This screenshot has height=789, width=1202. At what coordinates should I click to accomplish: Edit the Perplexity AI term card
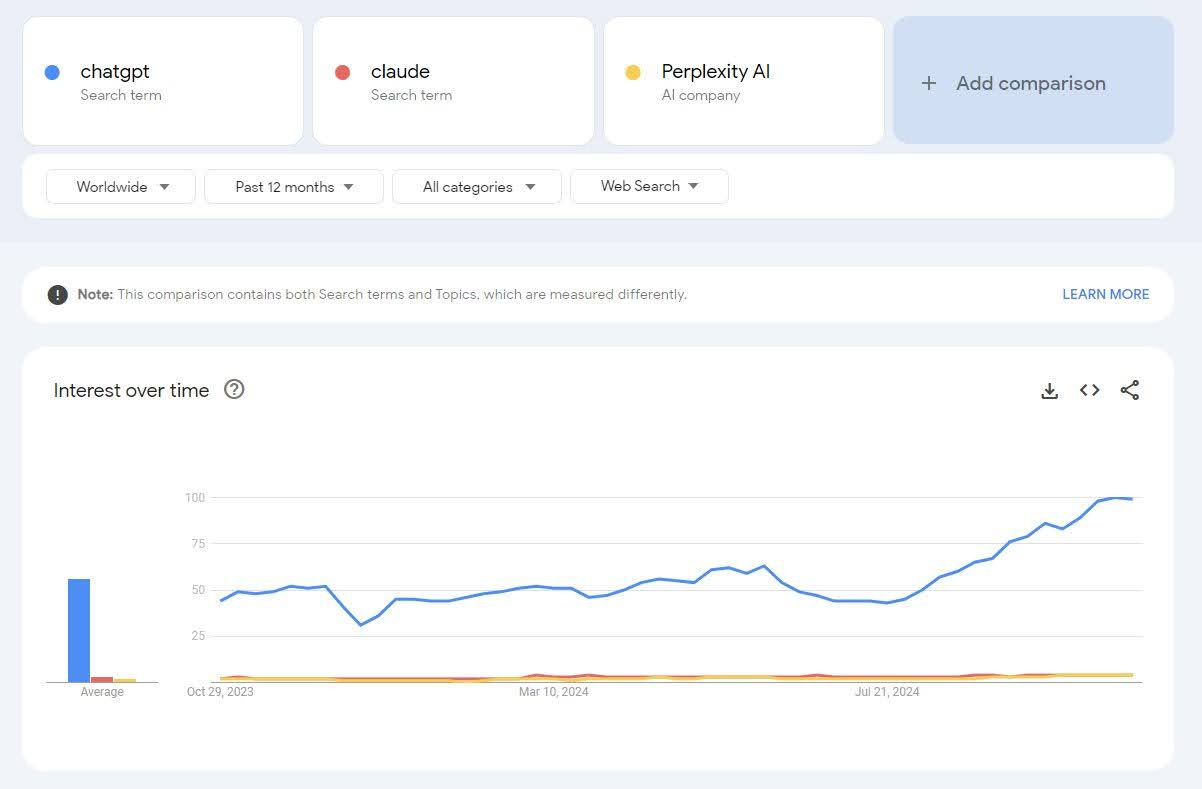pos(744,81)
